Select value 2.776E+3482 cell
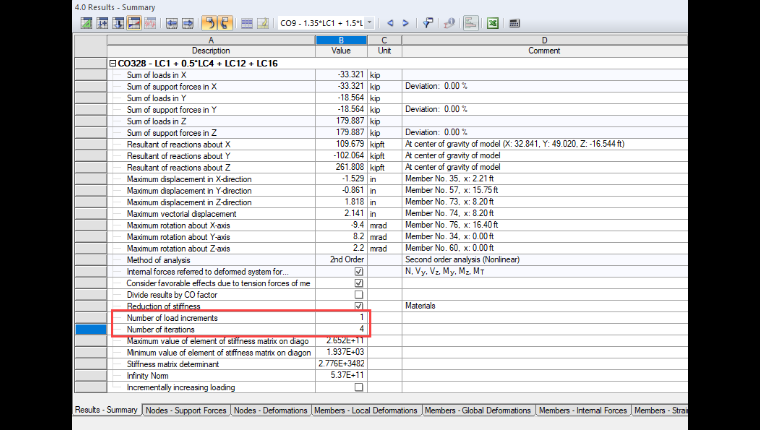This screenshot has width=760, height=430. point(341,364)
